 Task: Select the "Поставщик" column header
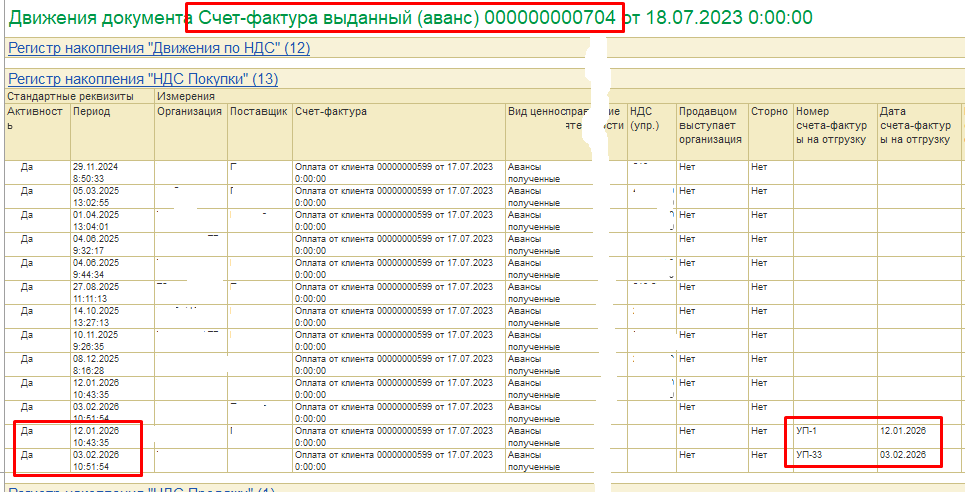[258, 111]
